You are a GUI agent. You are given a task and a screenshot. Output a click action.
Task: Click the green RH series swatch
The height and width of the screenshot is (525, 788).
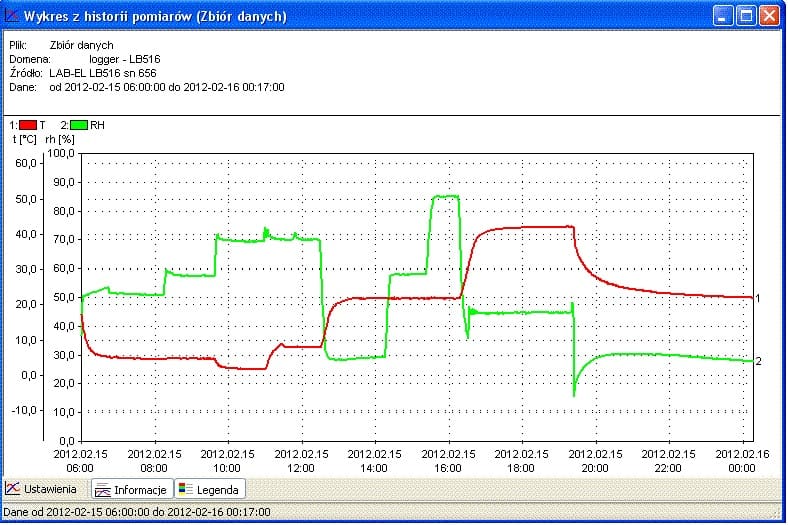pos(79,125)
